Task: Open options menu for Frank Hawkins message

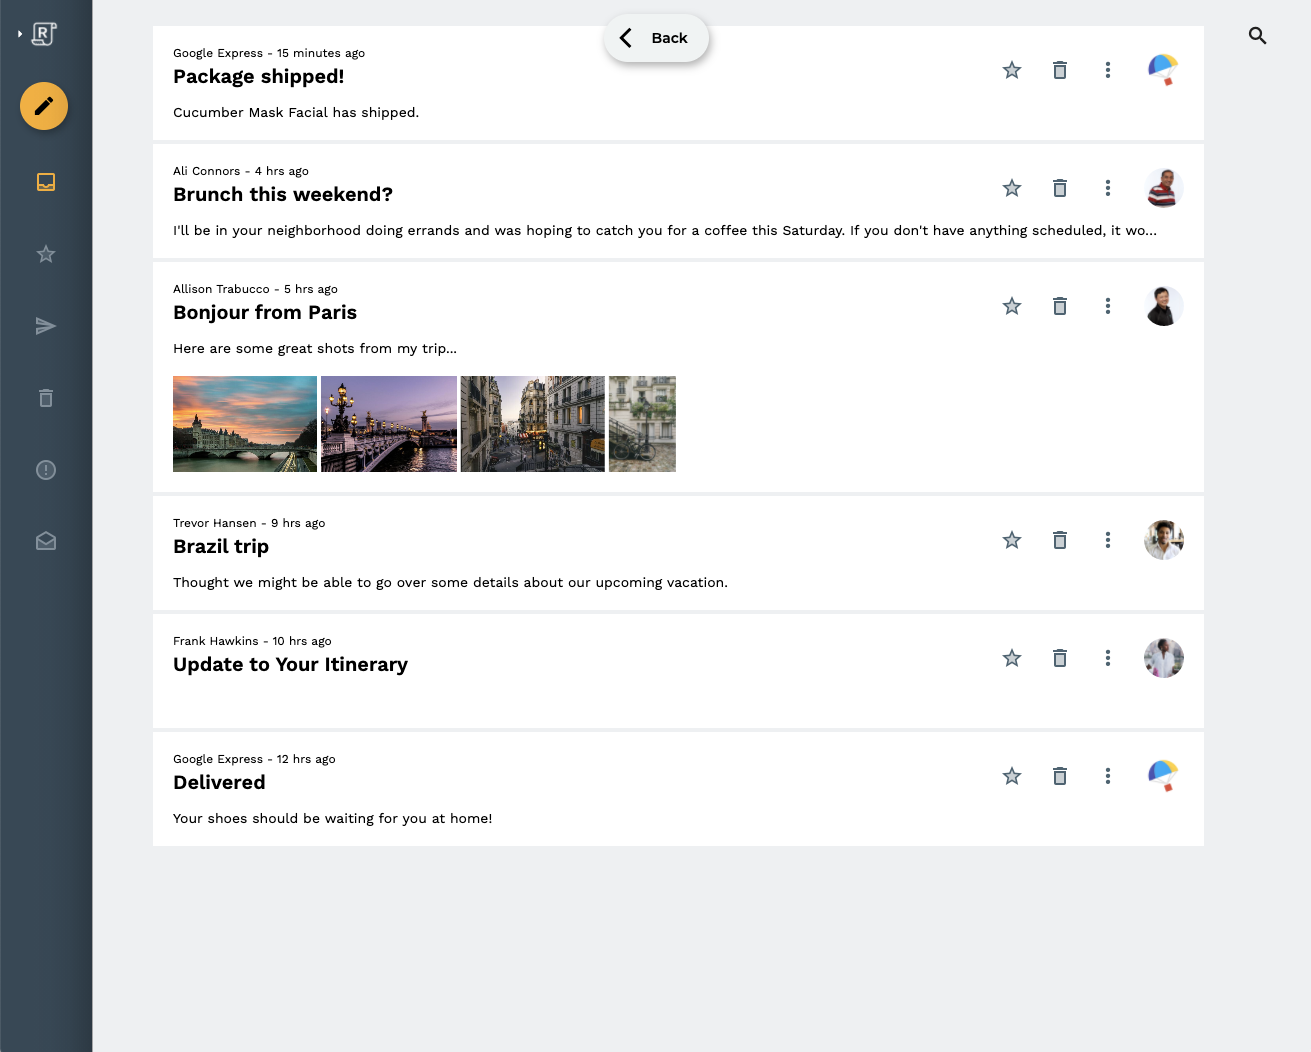Action: 1107,658
